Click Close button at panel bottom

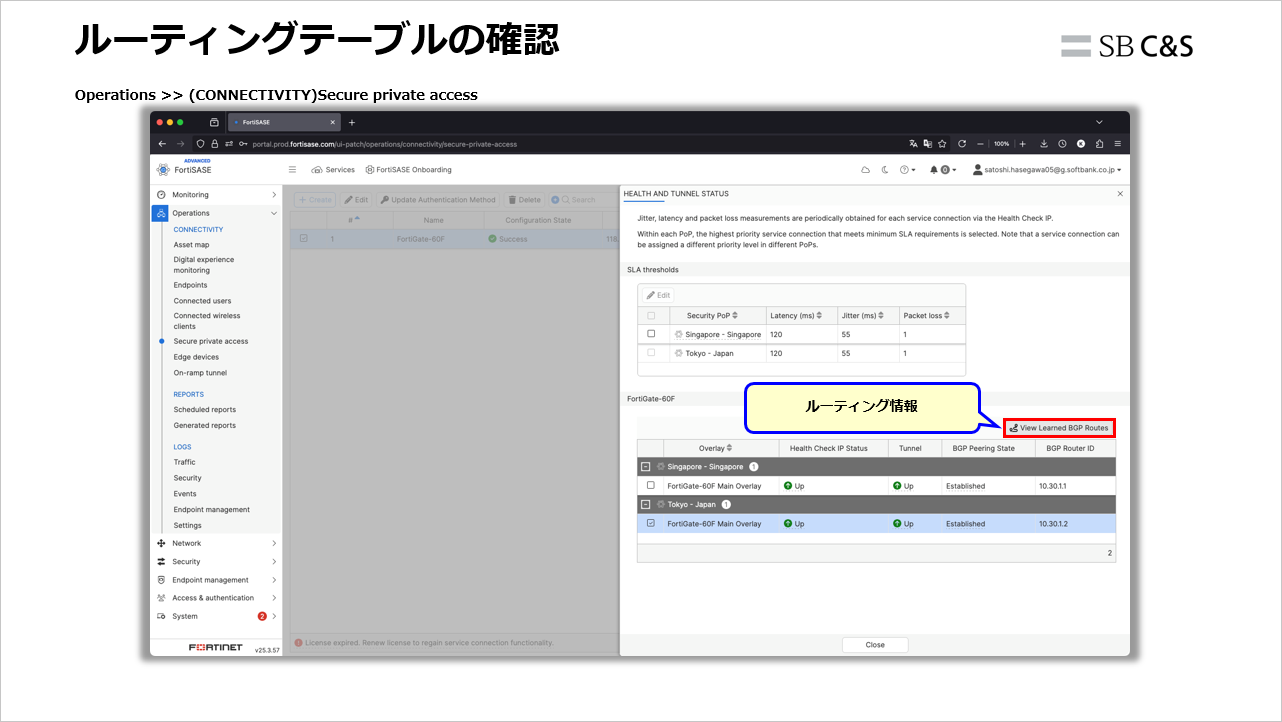(875, 645)
